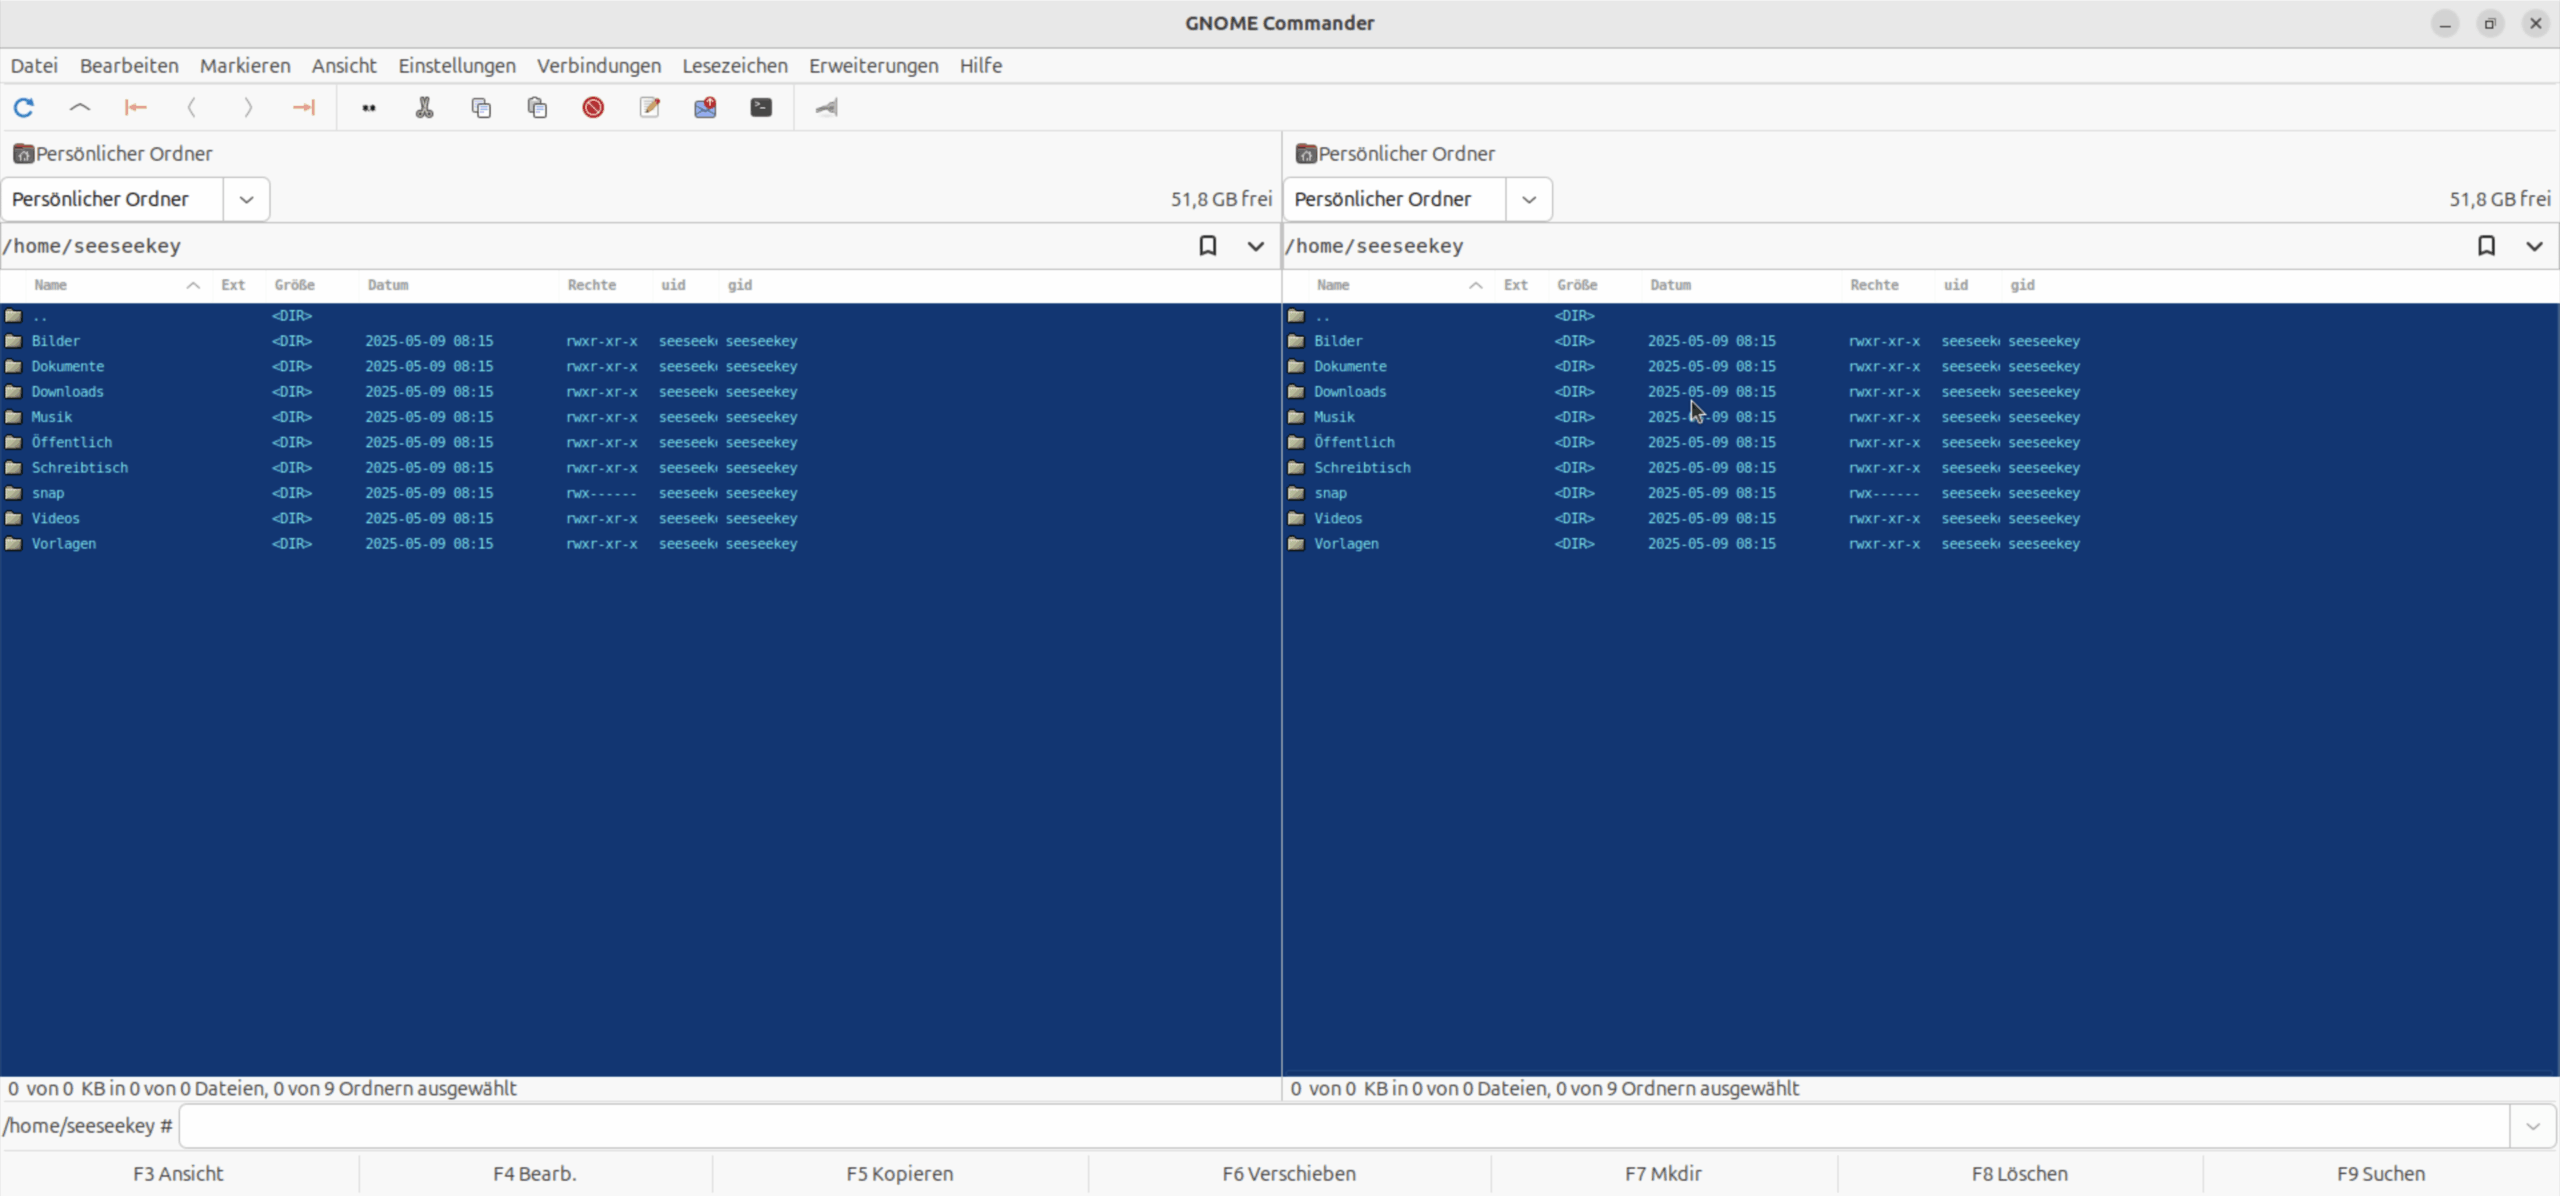Open terminal via the toolbar icon

pyautogui.click(x=761, y=108)
